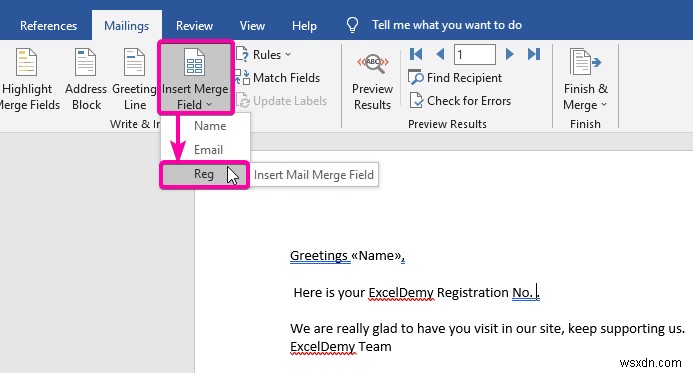Run Check for Errors via label
Screen dimensions: 693x373
click(x=468, y=101)
